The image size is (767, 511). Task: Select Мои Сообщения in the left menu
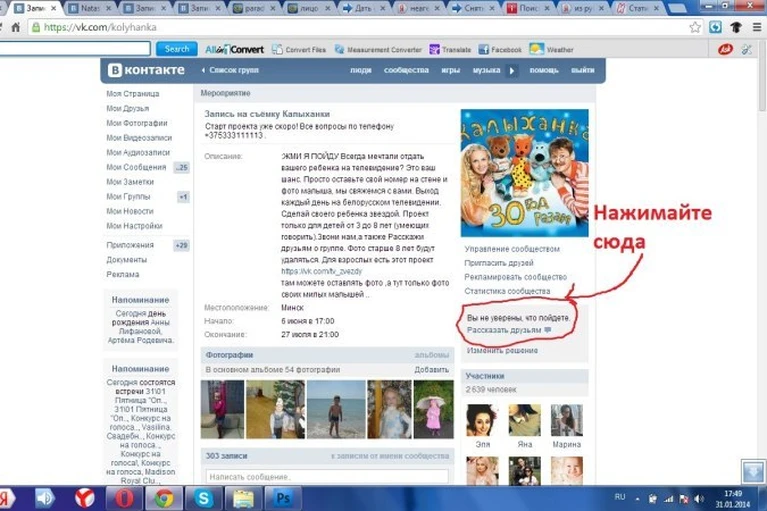click(x=136, y=167)
